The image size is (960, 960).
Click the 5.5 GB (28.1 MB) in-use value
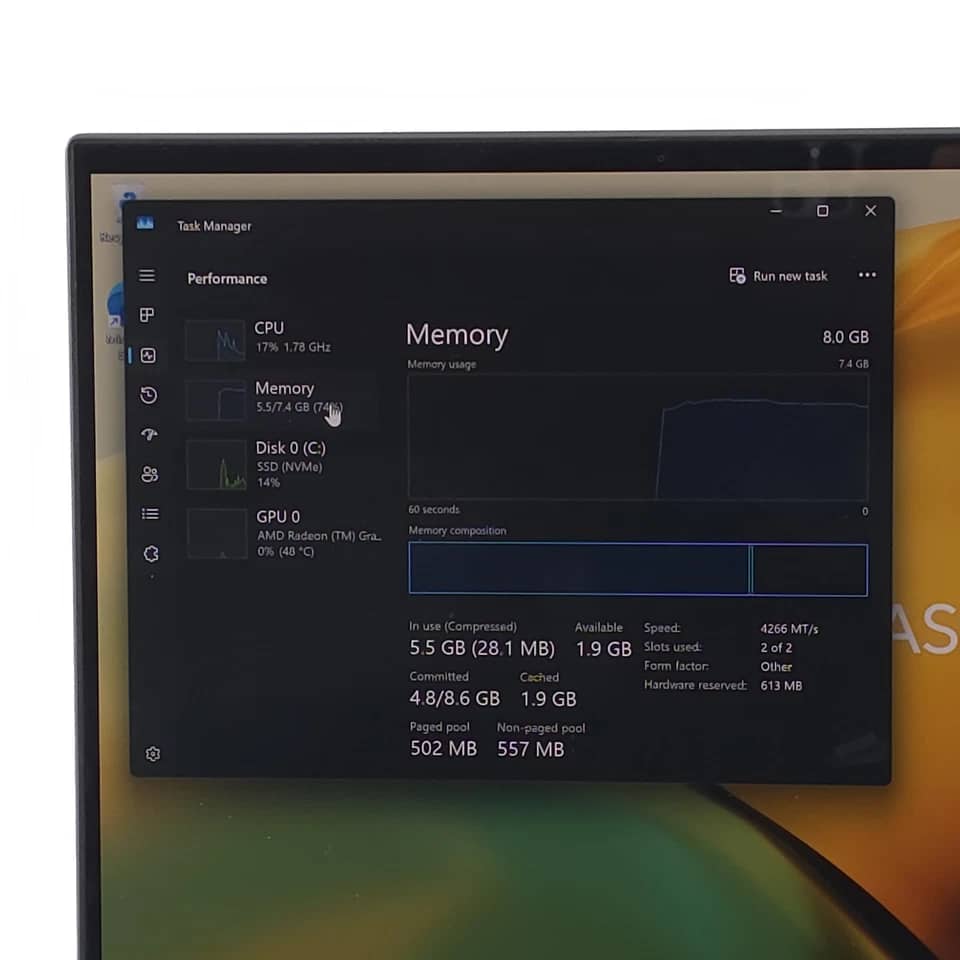(x=482, y=648)
